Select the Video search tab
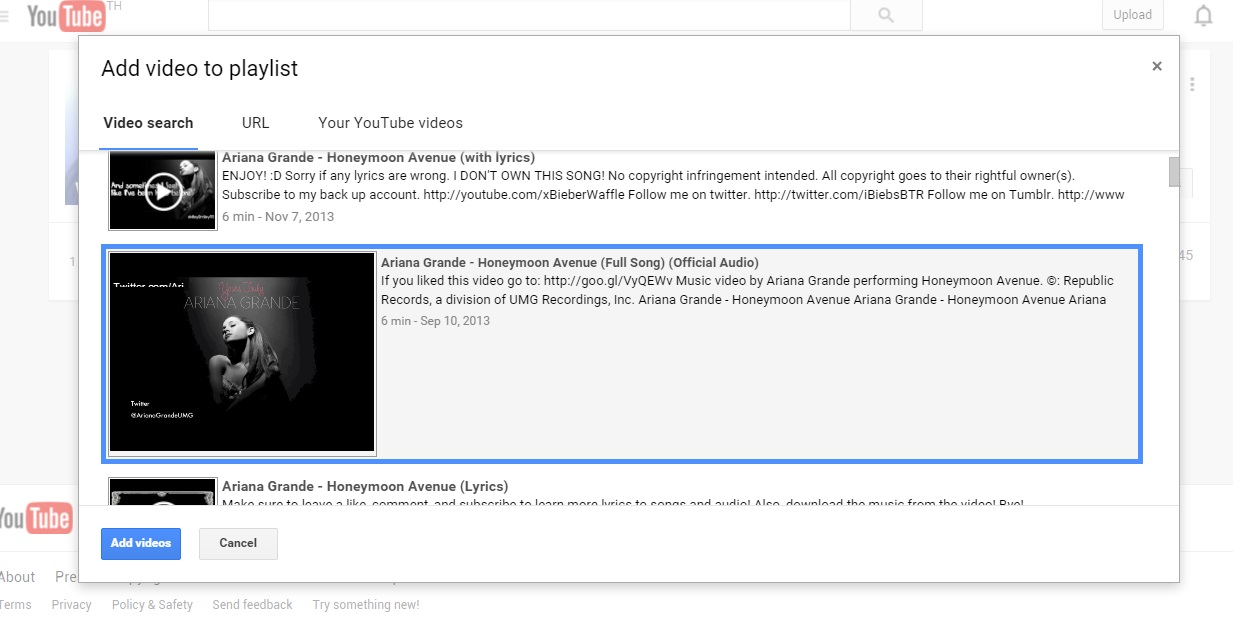The width and height of the screenshot is (1233, 631). (148, 123)
